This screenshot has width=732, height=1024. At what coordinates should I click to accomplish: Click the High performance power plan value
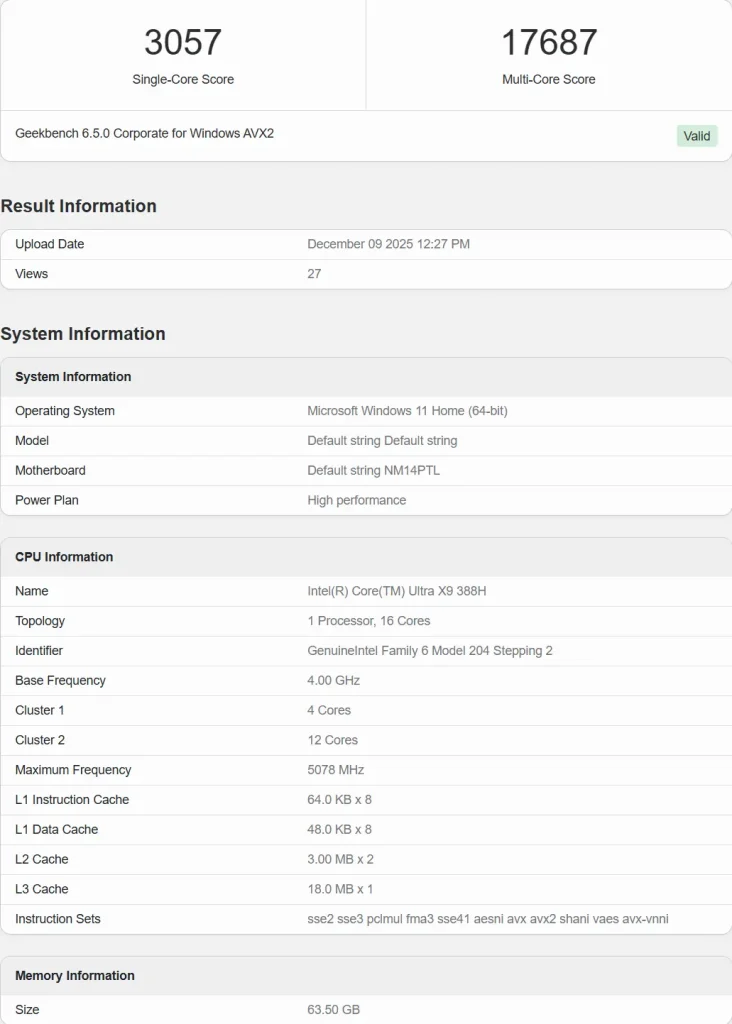coord(356,500)
